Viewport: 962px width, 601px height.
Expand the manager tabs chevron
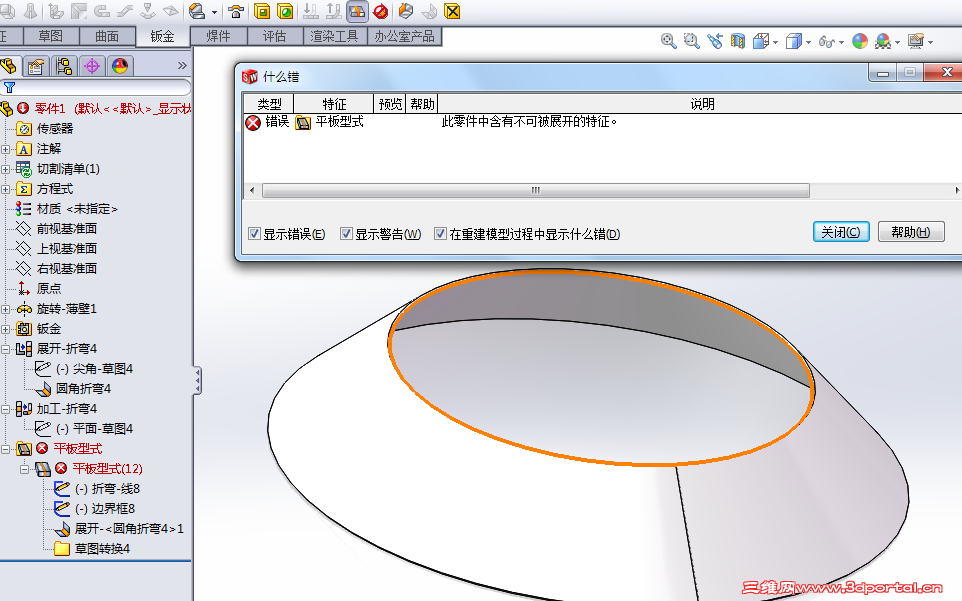[x=182, y=66]
